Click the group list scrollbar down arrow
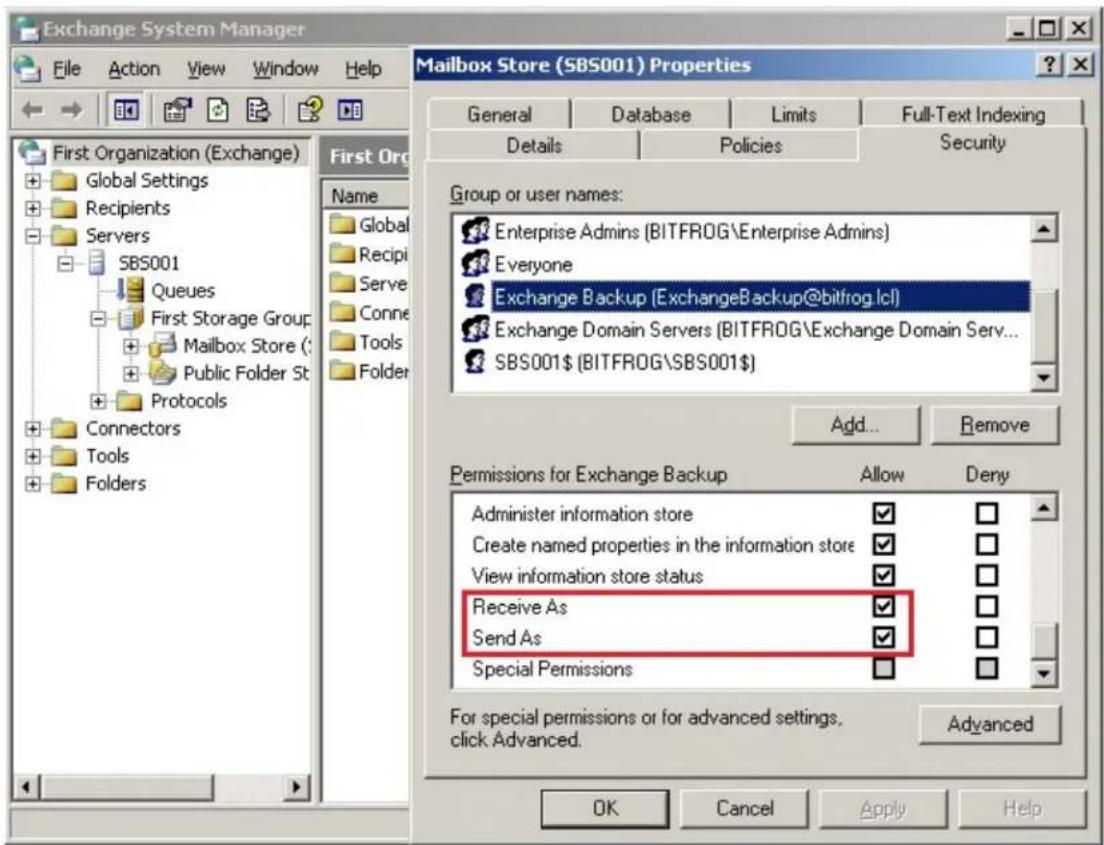This screenshot has width=1104, height=845. pyautogui.click(x=1043, y=377)
